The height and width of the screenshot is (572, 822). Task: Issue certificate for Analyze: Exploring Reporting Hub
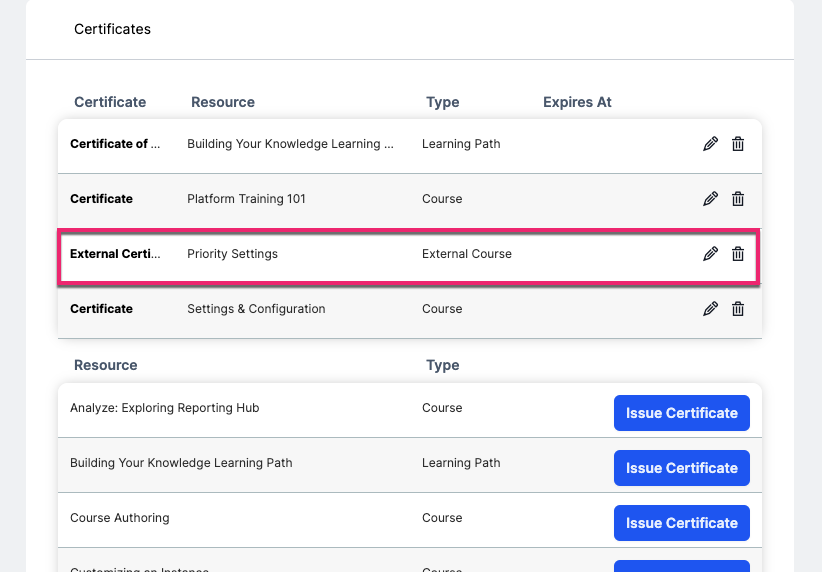(x=682, y=413)
